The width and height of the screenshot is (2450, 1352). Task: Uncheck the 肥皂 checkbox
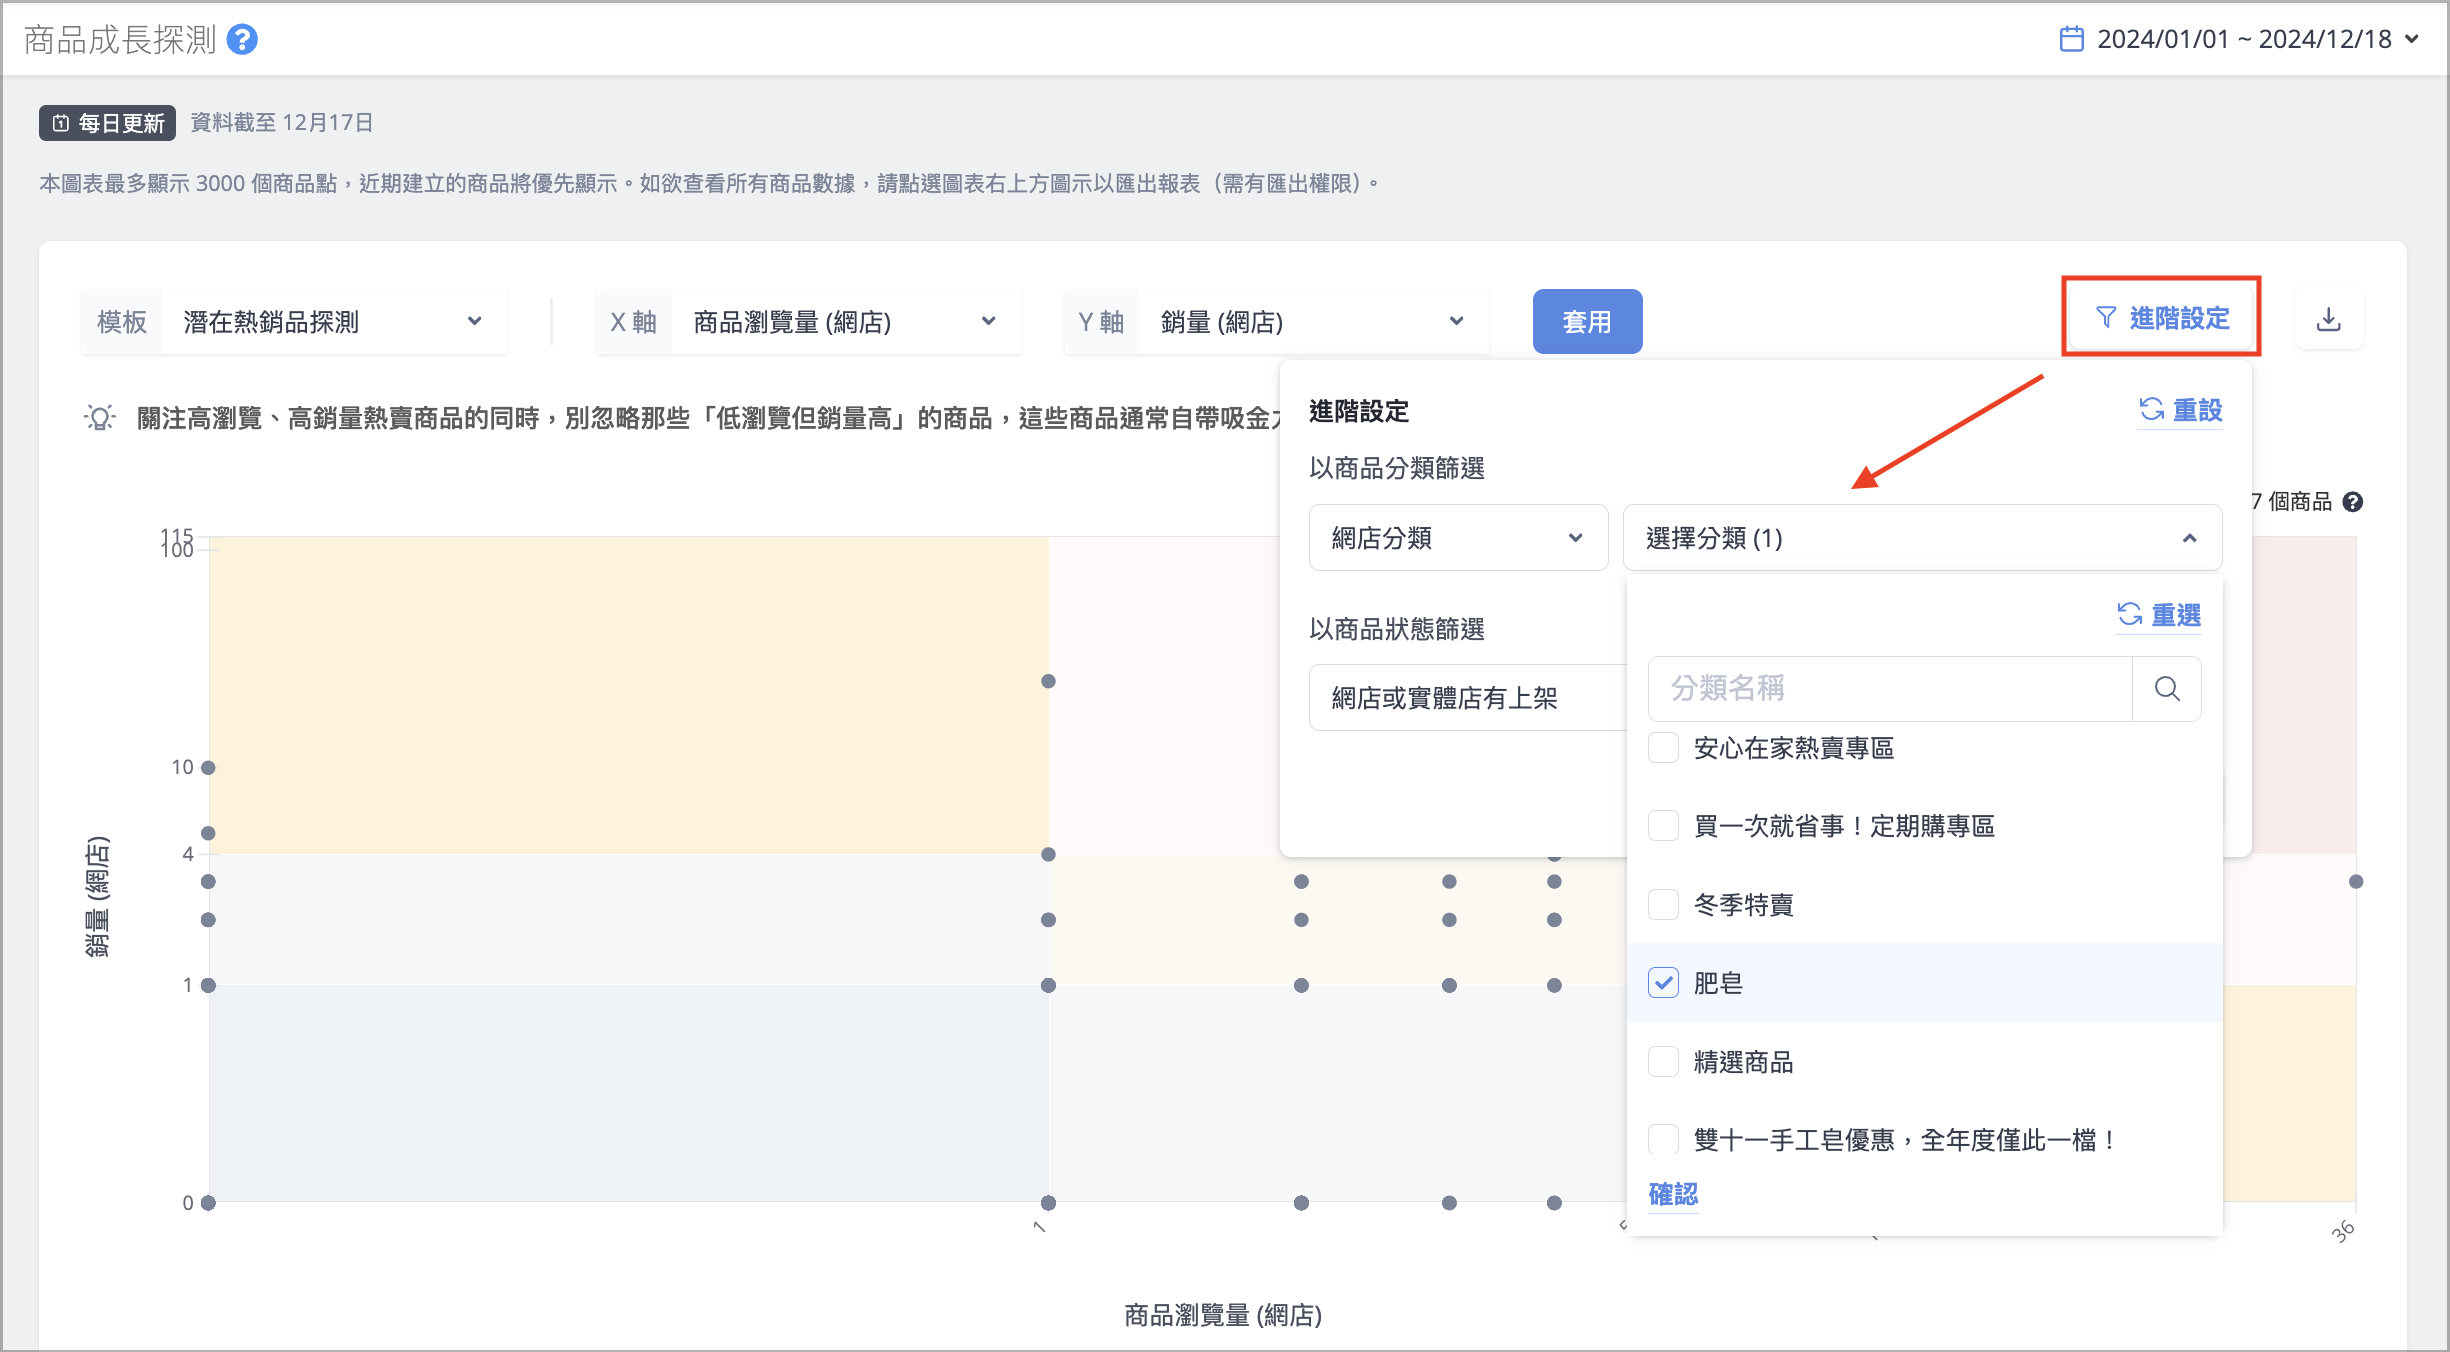[x=1663, y=983]
